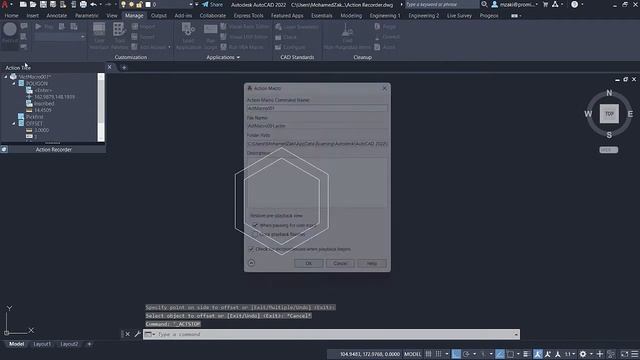The height and width of the screenshot is (360, 640).
Task: Click the command line input field
Action: tap(335, 334)
